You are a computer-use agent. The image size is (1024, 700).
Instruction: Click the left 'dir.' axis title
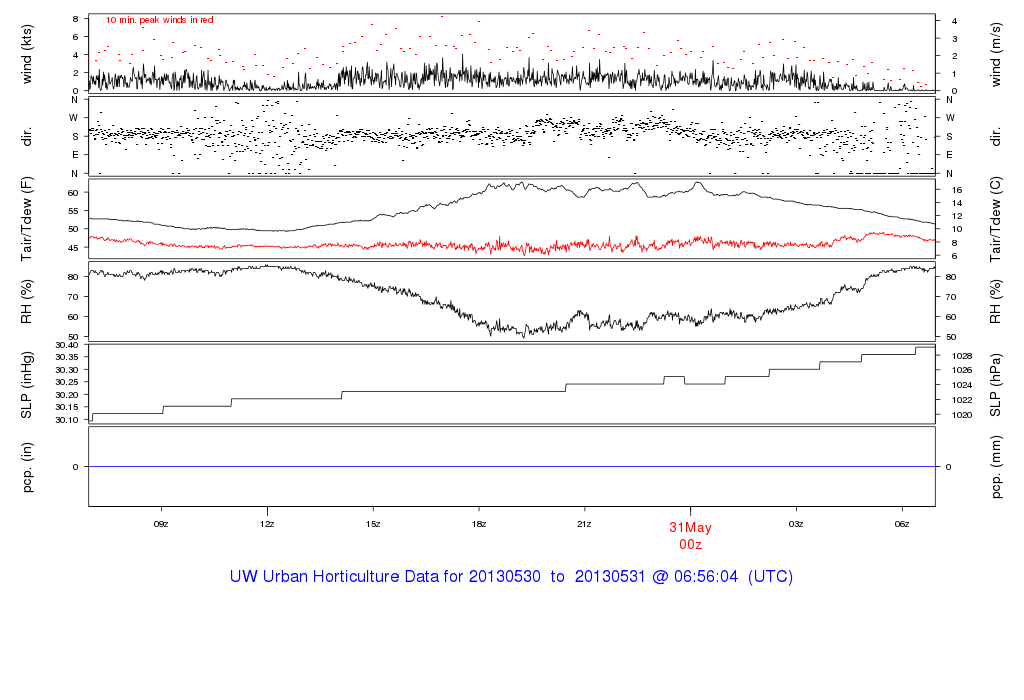[27, 137]
